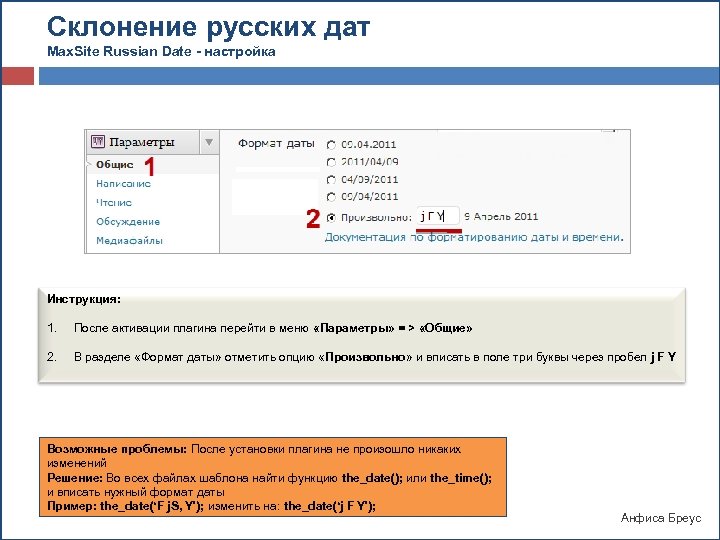The image size is (720, 540).
Task: Select the 2011/04/09 date format radio
Action: pos(331,163)
